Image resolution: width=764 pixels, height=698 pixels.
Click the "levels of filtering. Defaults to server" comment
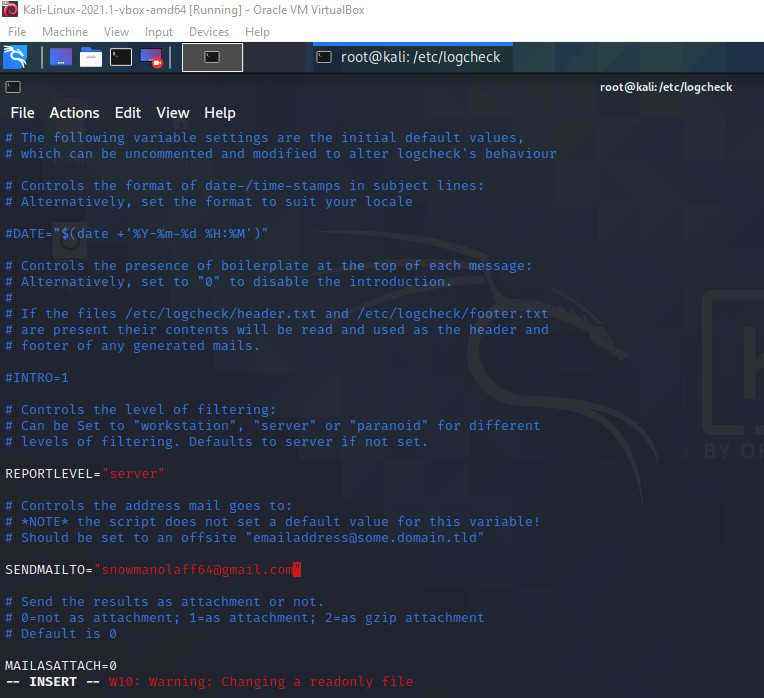[x=216, y=441]
